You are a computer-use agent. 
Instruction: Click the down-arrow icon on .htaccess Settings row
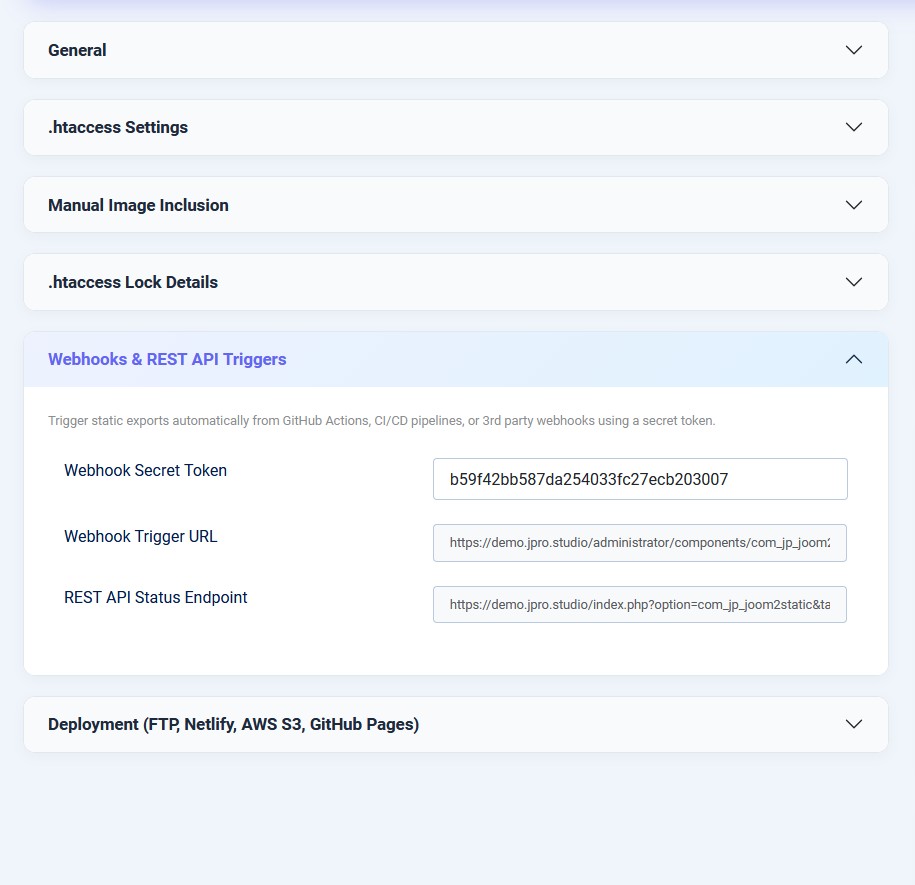point(853,127)
